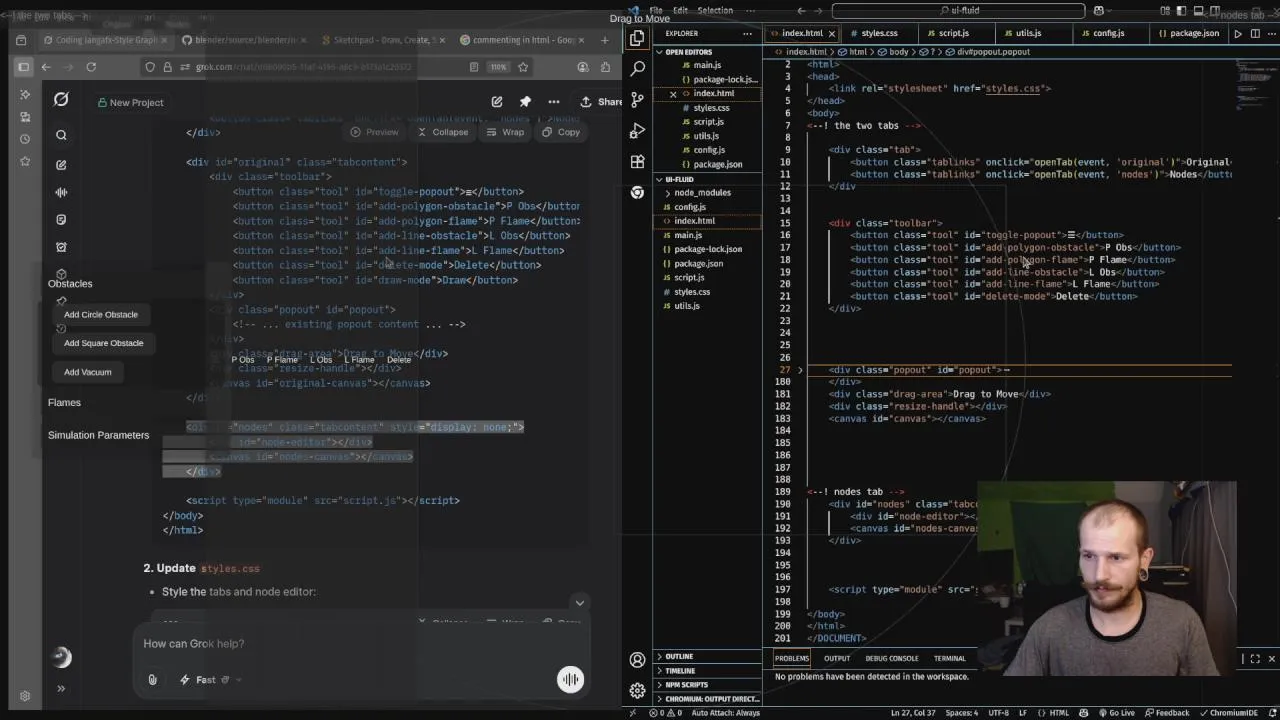Bookmark this page with star icon
The height and width of the screenshot is (720, 1280).
pos(523,67)
